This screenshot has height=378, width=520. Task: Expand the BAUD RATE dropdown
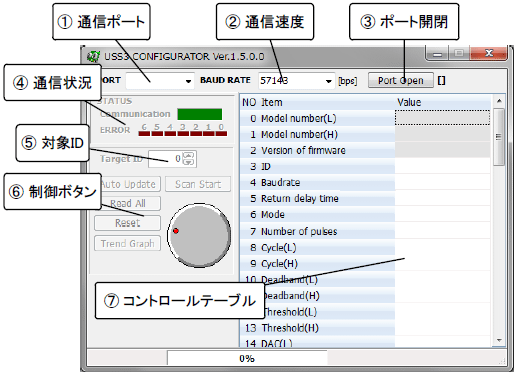click(x=329, y=81)
